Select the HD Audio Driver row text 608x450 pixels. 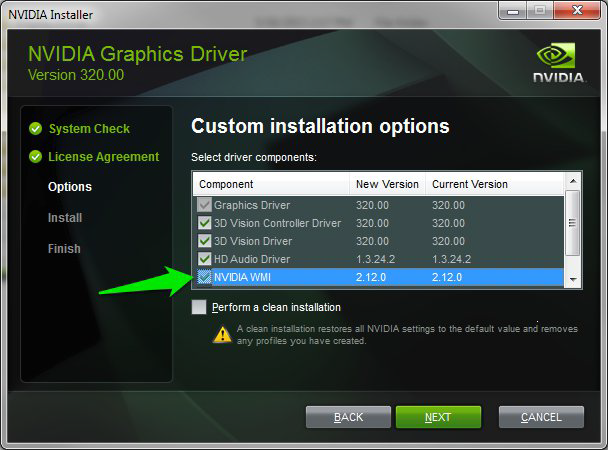(x=252, y=259)
